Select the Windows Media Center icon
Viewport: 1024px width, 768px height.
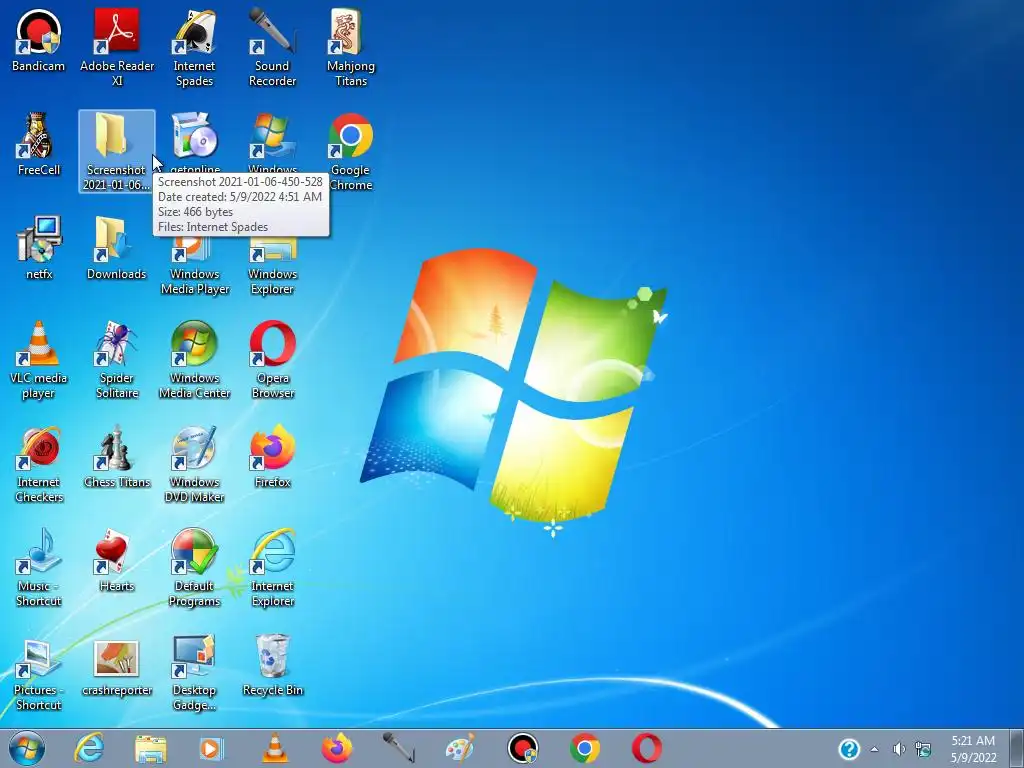point(195,359)
